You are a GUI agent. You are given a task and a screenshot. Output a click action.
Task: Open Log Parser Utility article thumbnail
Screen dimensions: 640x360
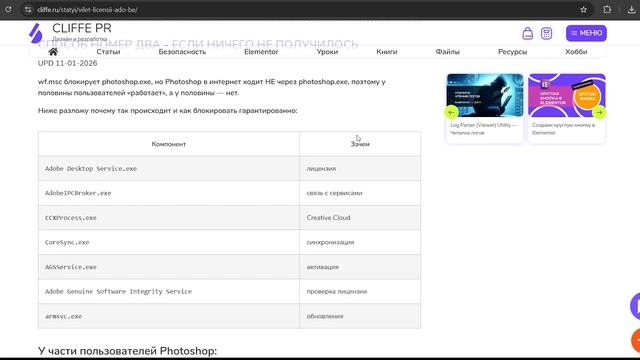(485, 96)
